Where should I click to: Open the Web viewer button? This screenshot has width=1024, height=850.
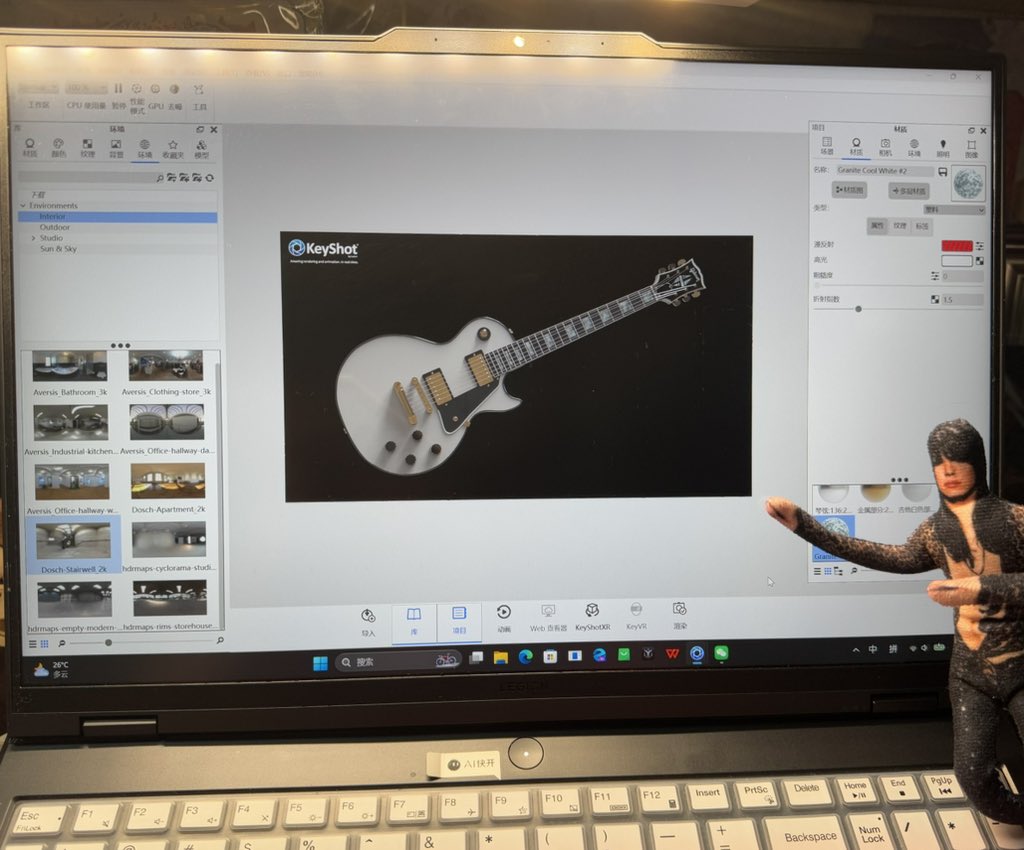point(548,618)
